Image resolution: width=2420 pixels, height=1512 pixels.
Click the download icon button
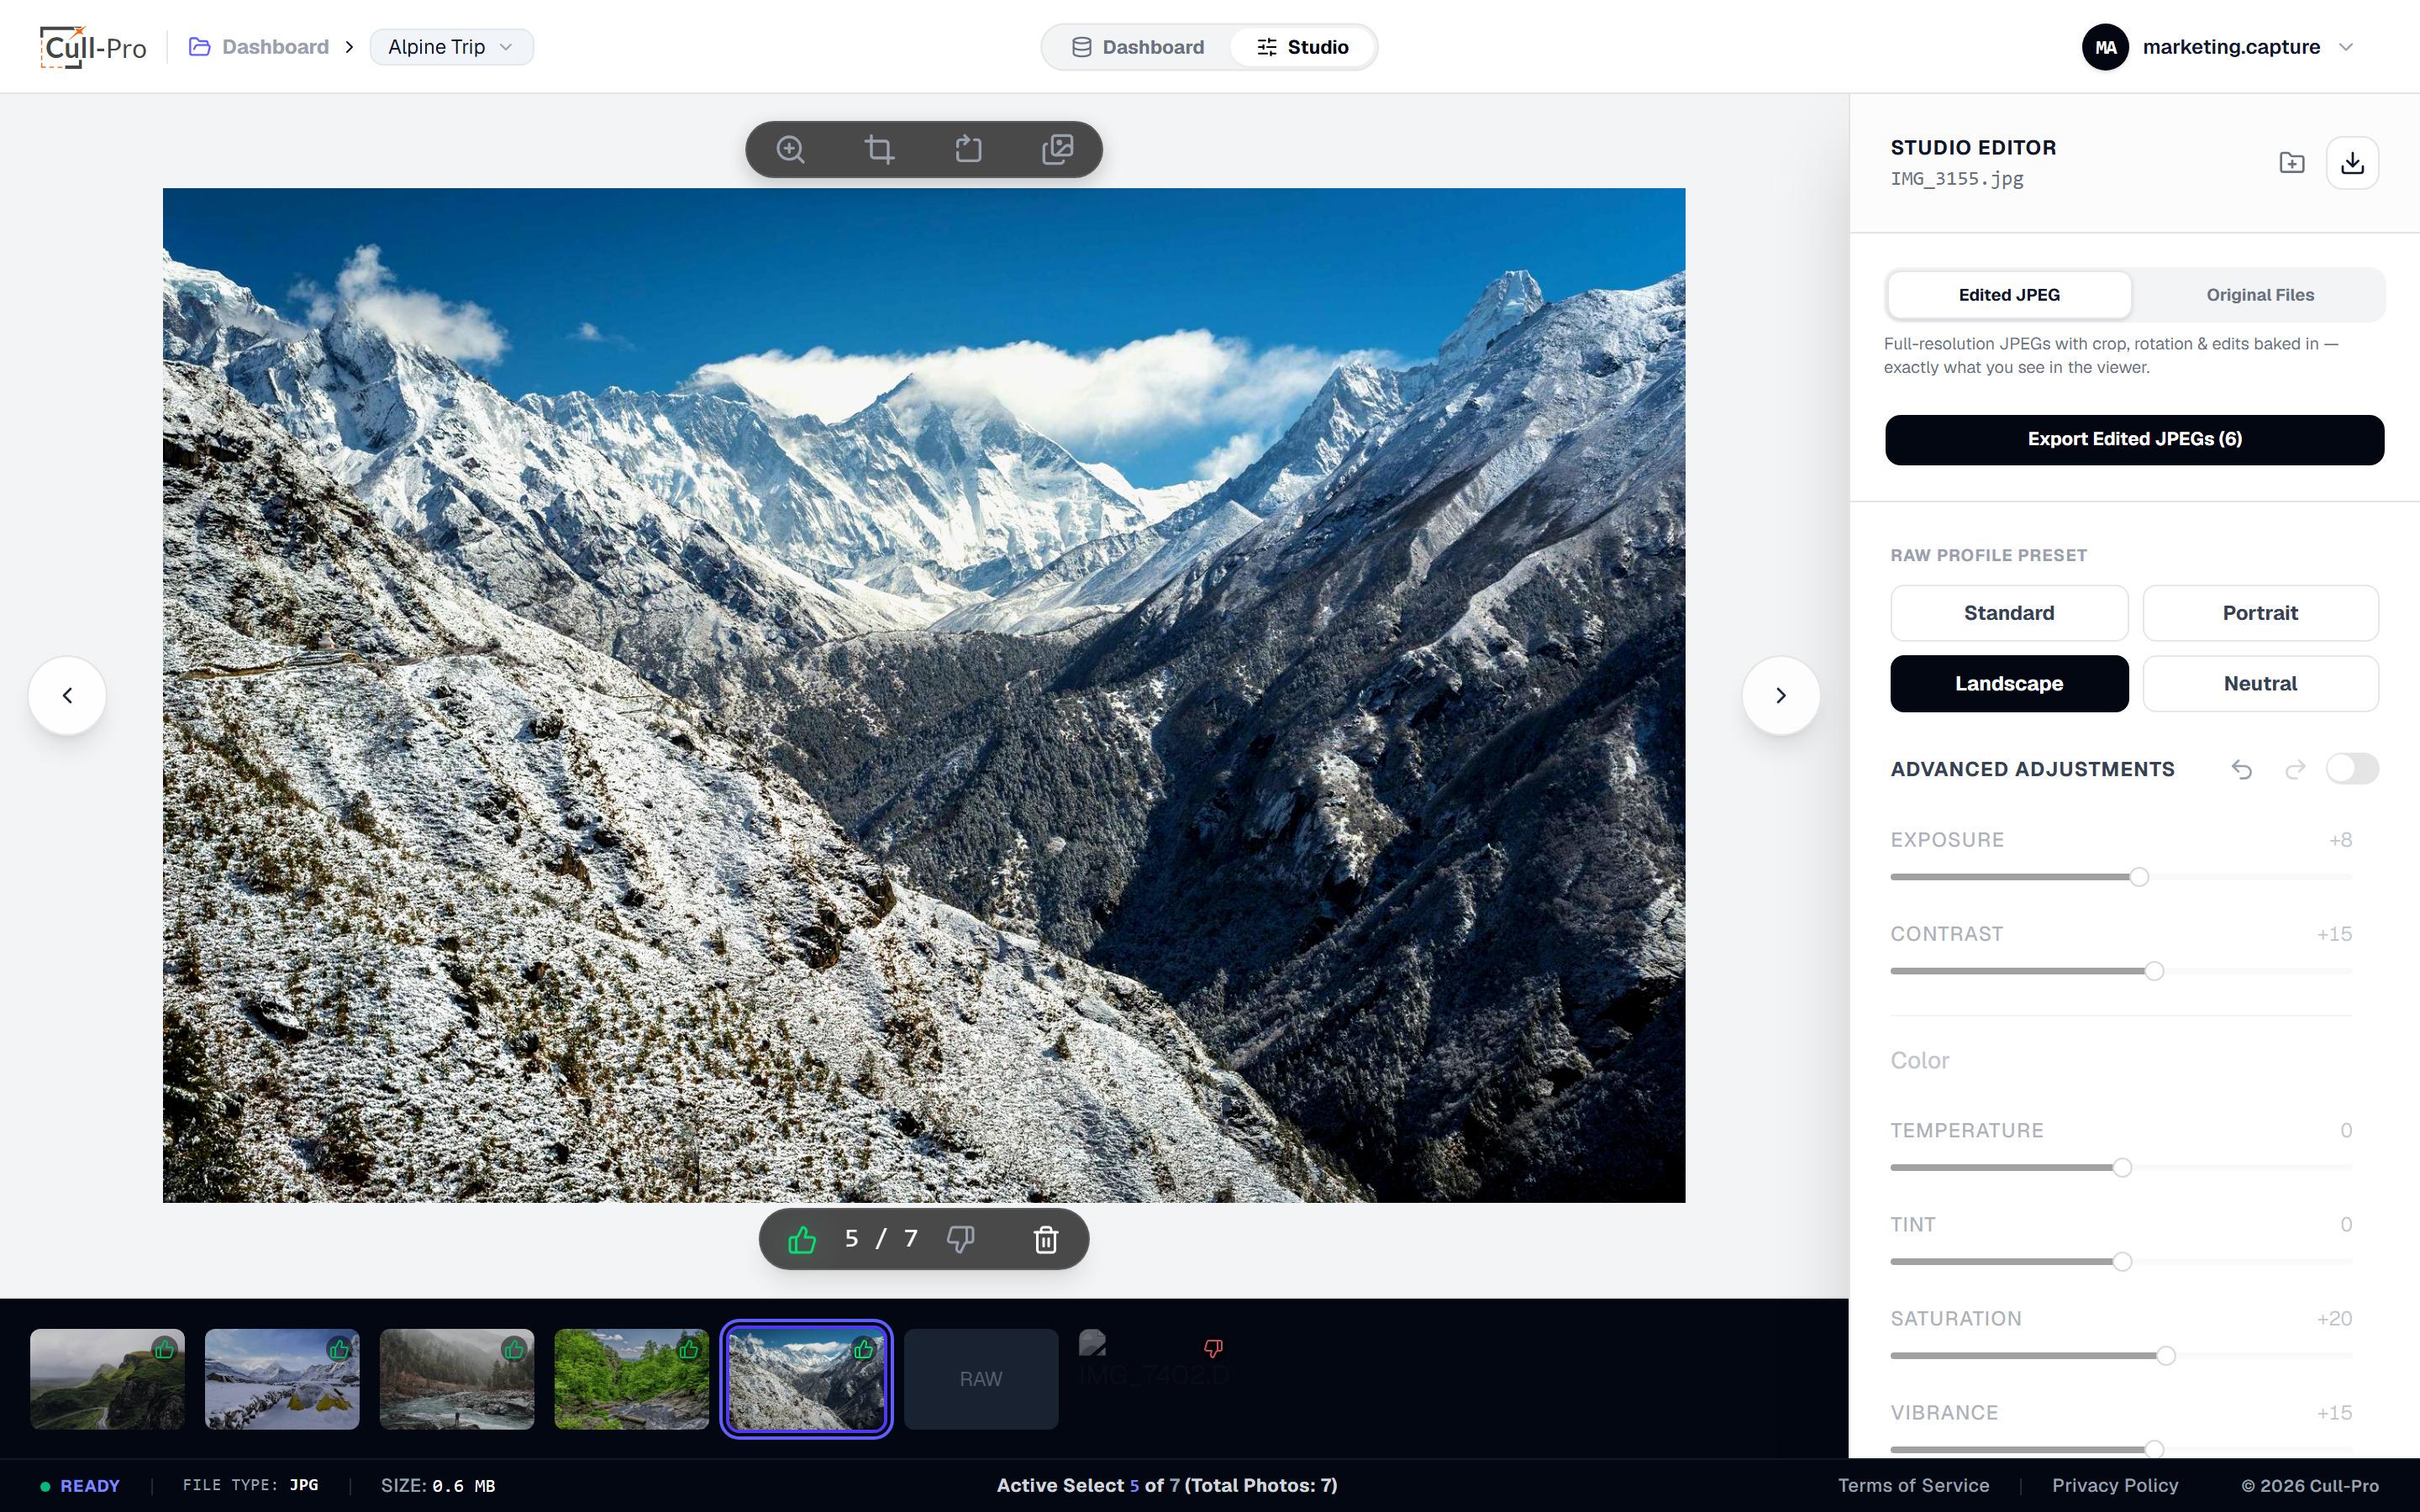tap(2352, 163)
